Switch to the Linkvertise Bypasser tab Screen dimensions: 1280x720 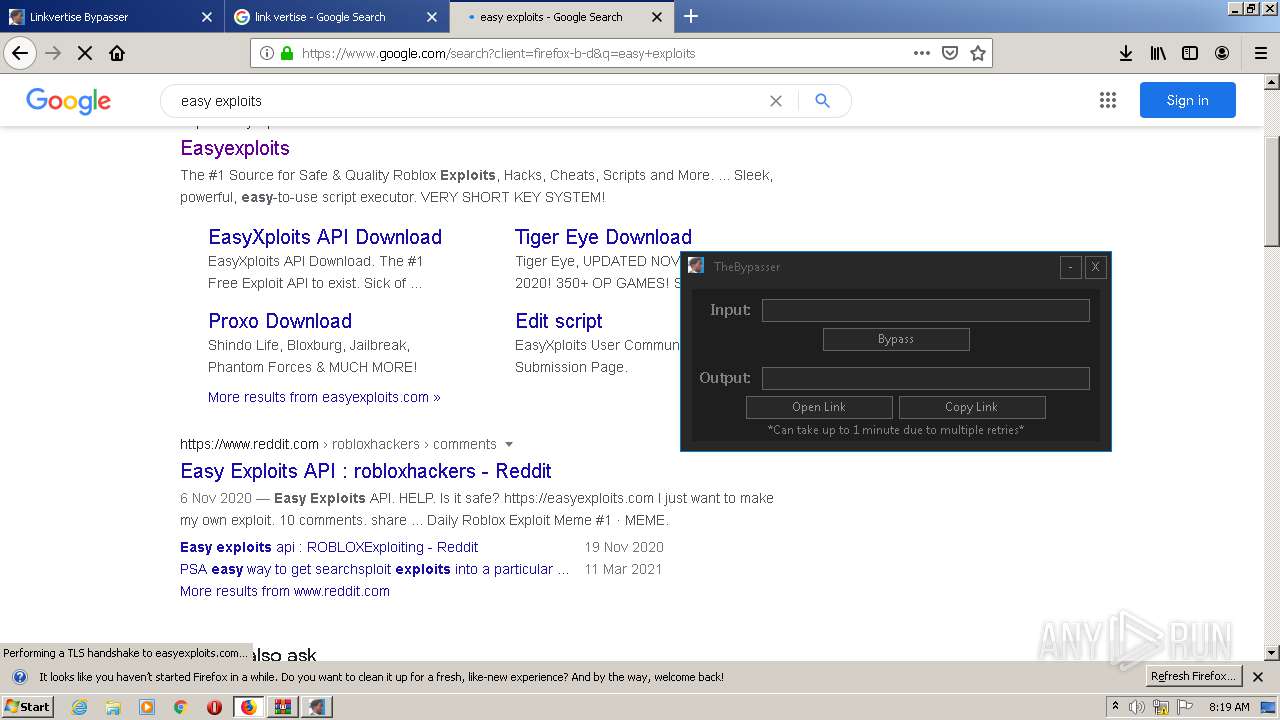110,17
